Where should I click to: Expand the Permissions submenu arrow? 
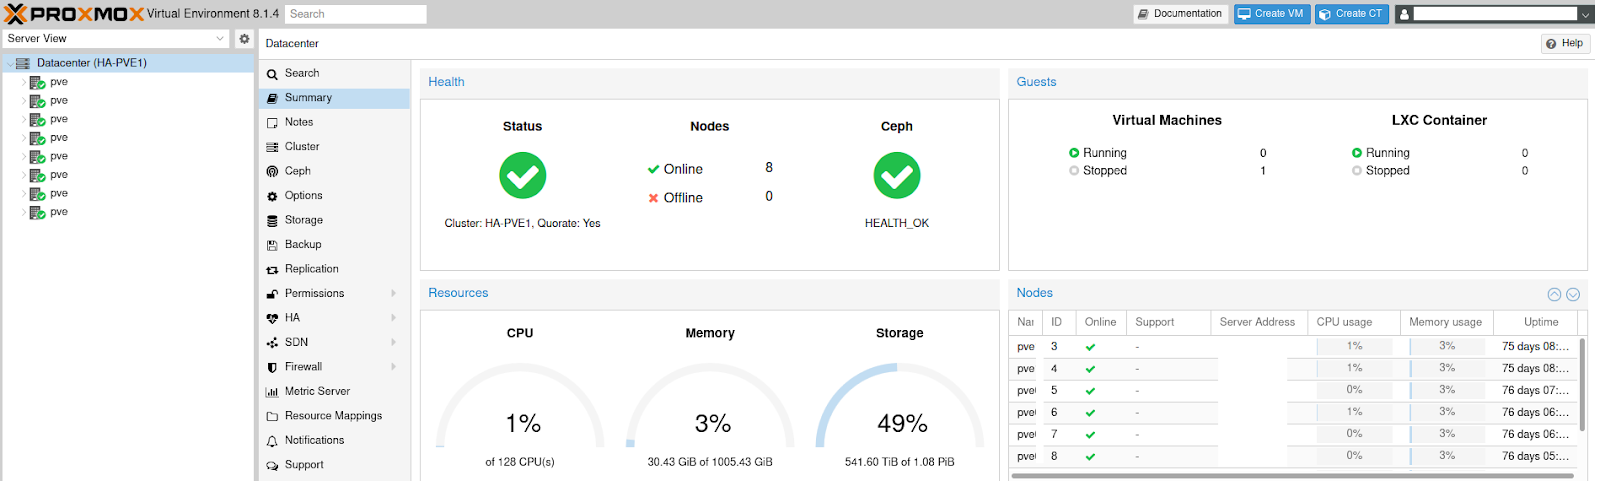click(x=394, y=294)
